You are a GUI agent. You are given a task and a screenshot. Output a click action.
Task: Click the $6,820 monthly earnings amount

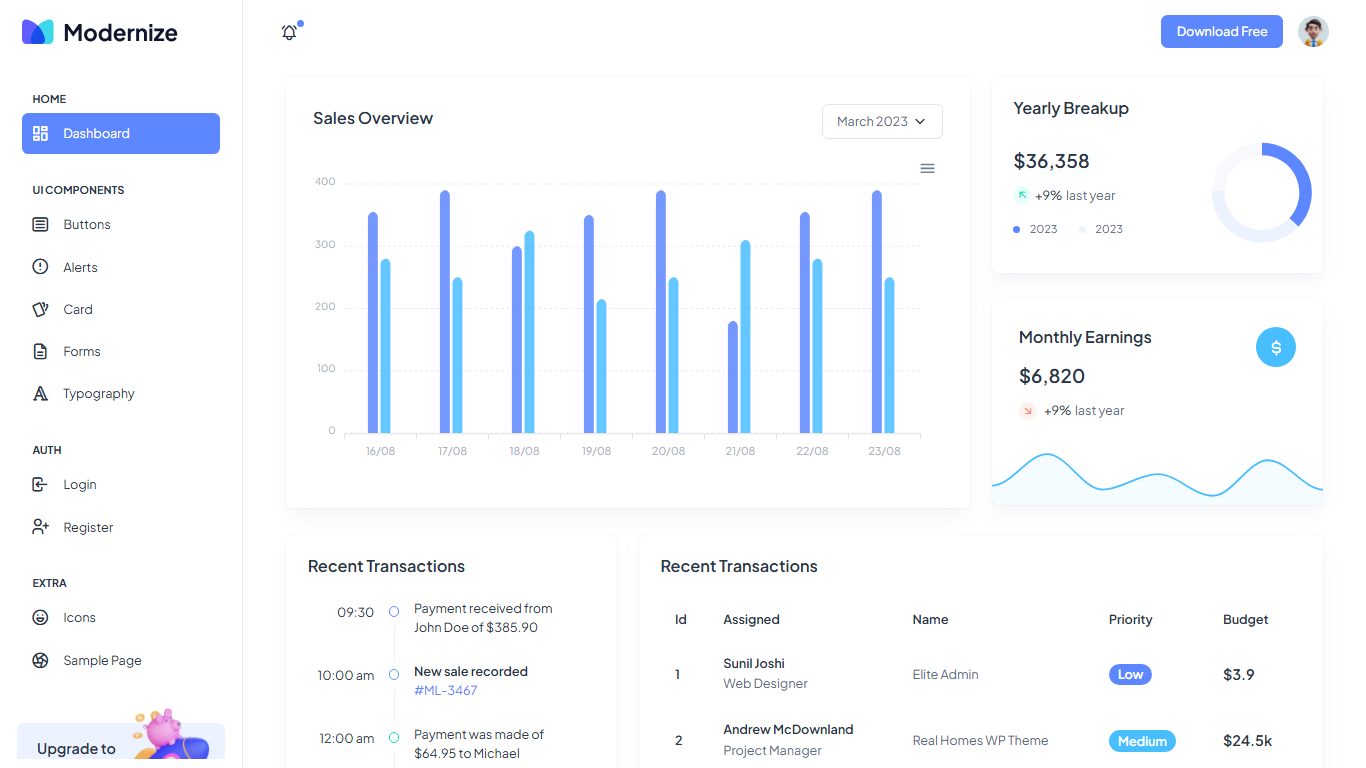1052,376
